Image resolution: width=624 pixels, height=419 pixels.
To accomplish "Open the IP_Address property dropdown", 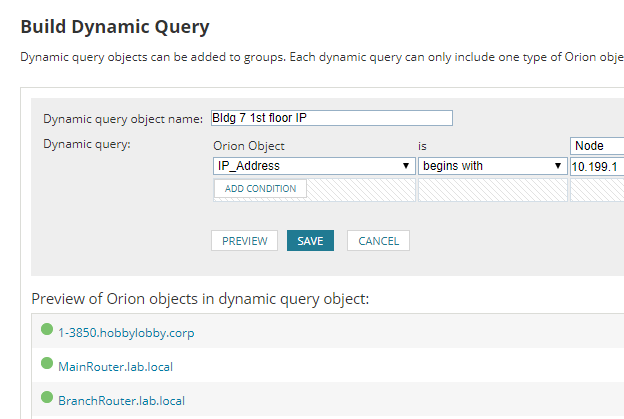I will (314, 166).
